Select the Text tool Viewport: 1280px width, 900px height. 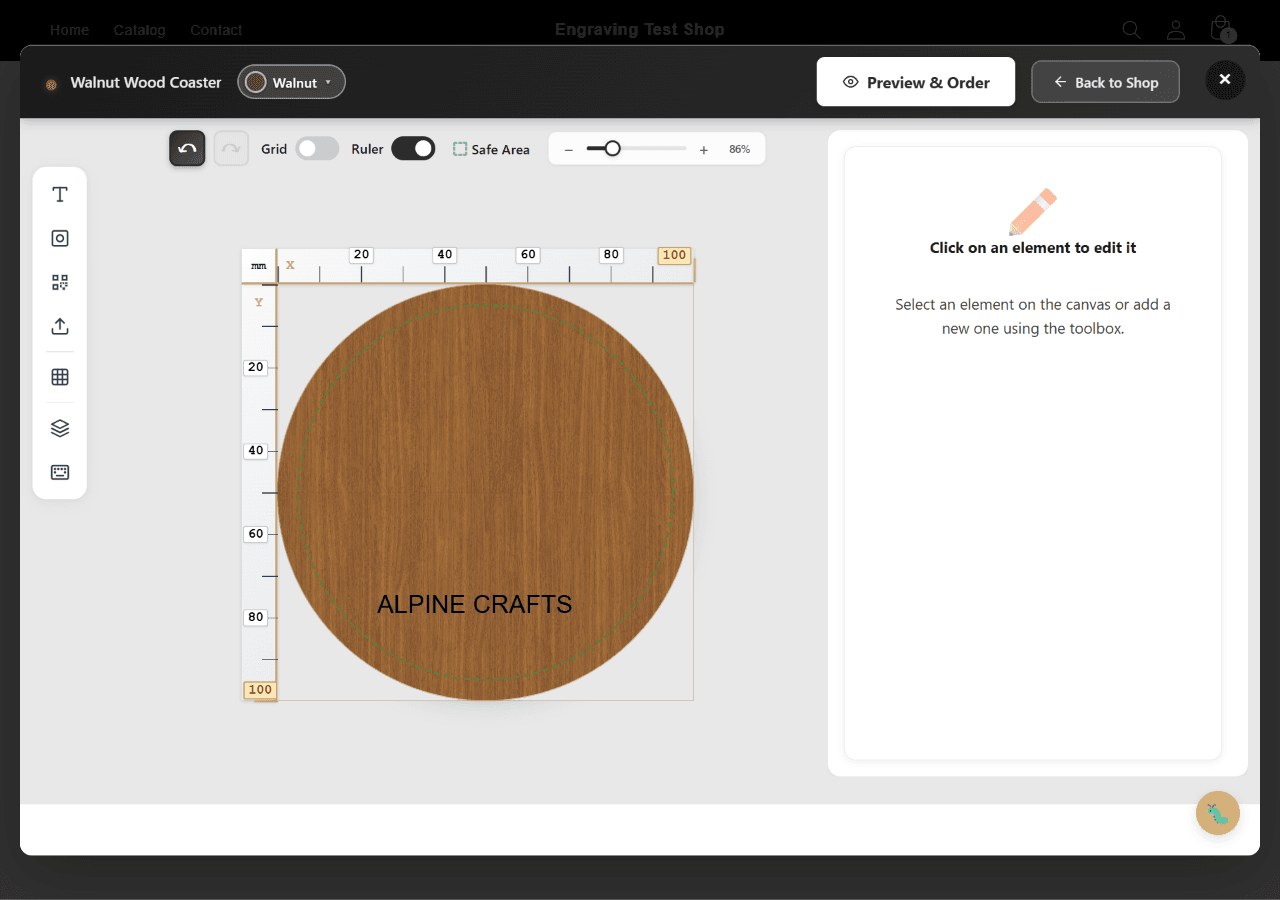(59, 194)
